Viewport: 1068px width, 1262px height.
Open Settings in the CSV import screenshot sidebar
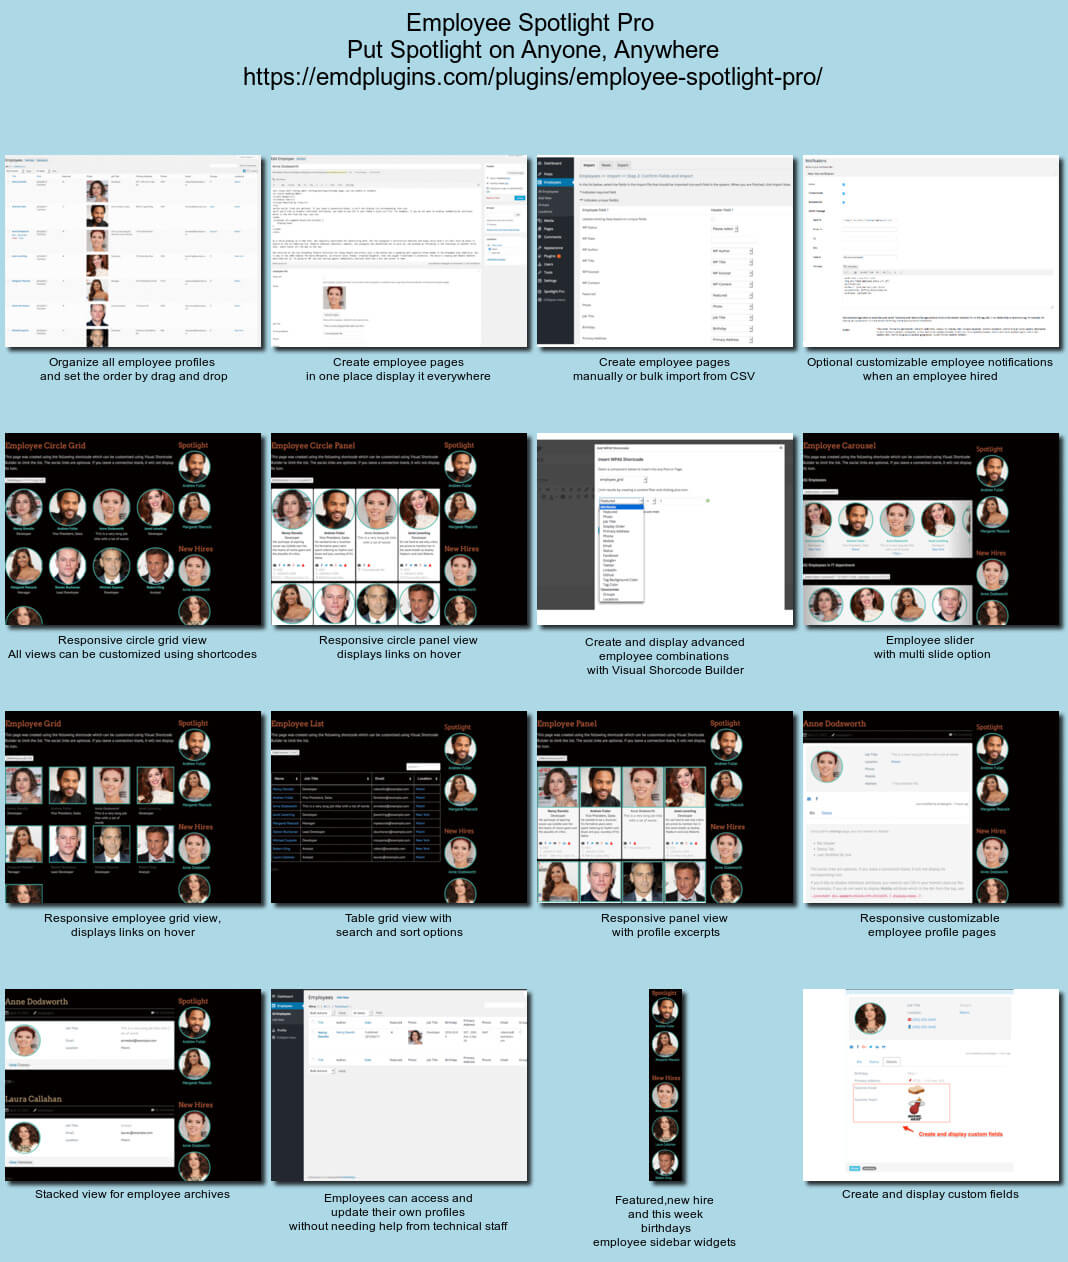pyautogui.click(x=551, y=281)
